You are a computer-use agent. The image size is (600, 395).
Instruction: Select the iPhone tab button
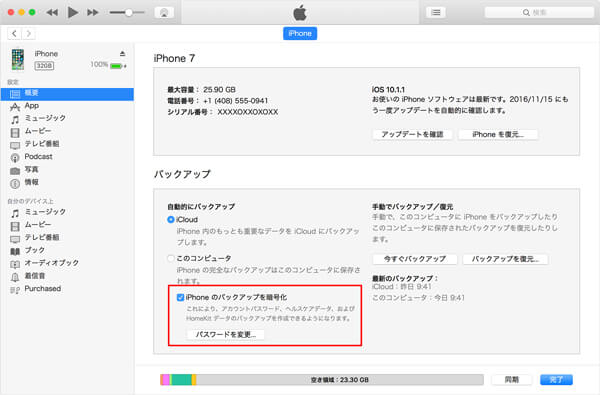tap(300, 34)
